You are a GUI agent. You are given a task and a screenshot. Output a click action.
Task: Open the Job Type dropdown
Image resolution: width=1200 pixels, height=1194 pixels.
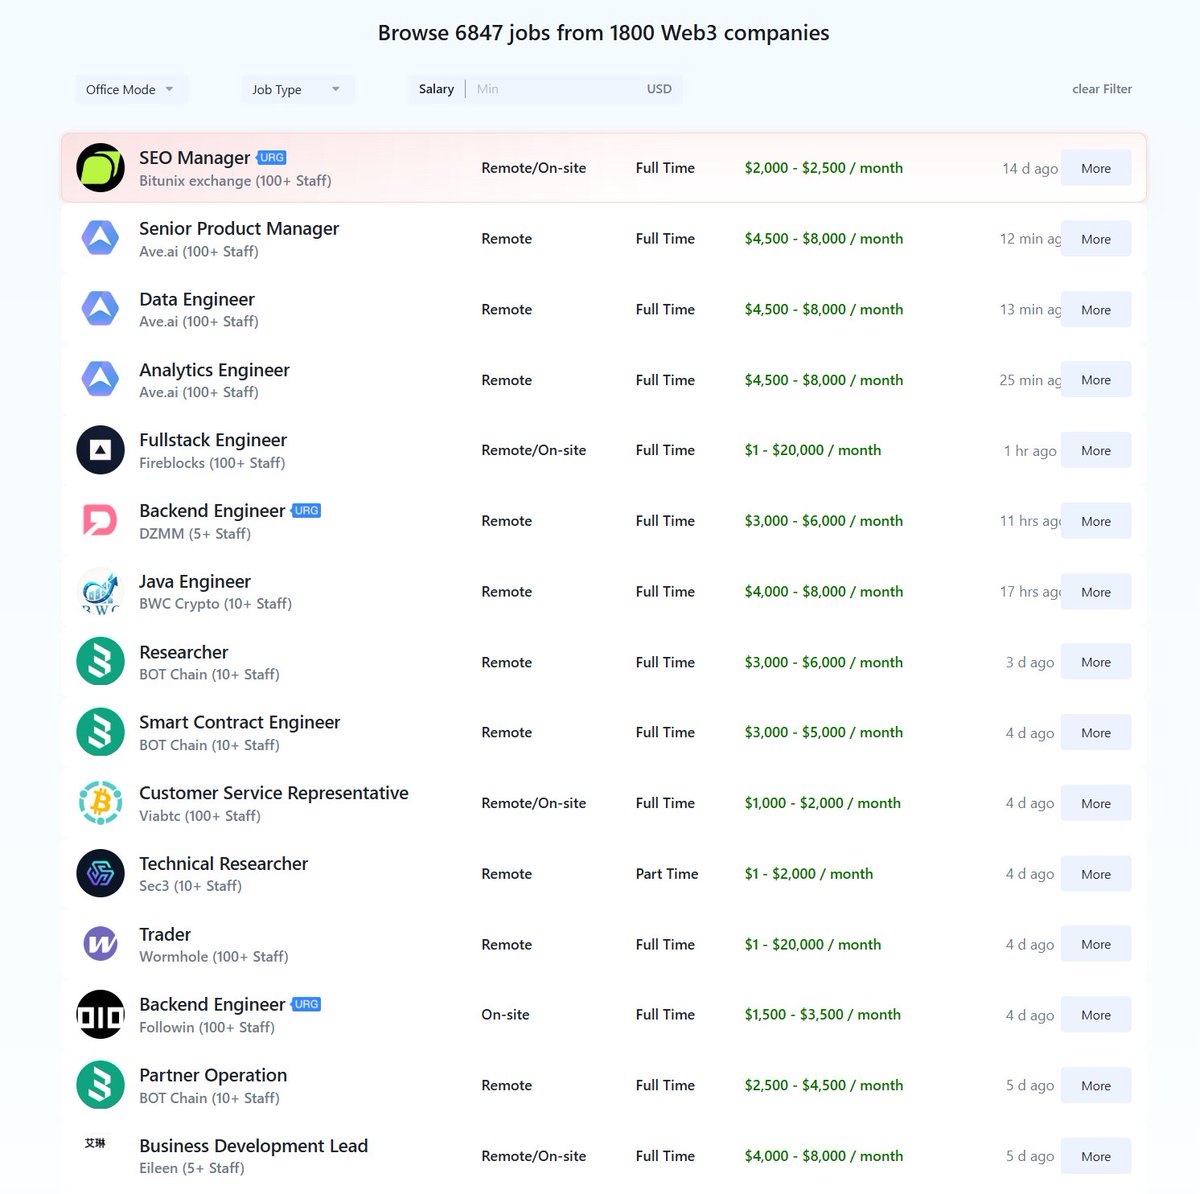point(298,89)
